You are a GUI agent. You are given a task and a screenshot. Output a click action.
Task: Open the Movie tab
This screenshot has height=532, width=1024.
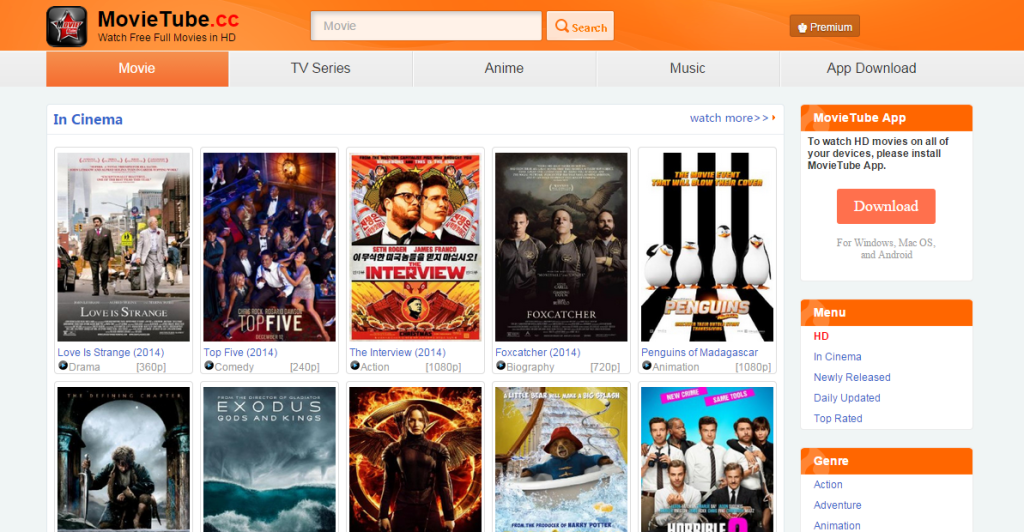[x=137, y=69]
